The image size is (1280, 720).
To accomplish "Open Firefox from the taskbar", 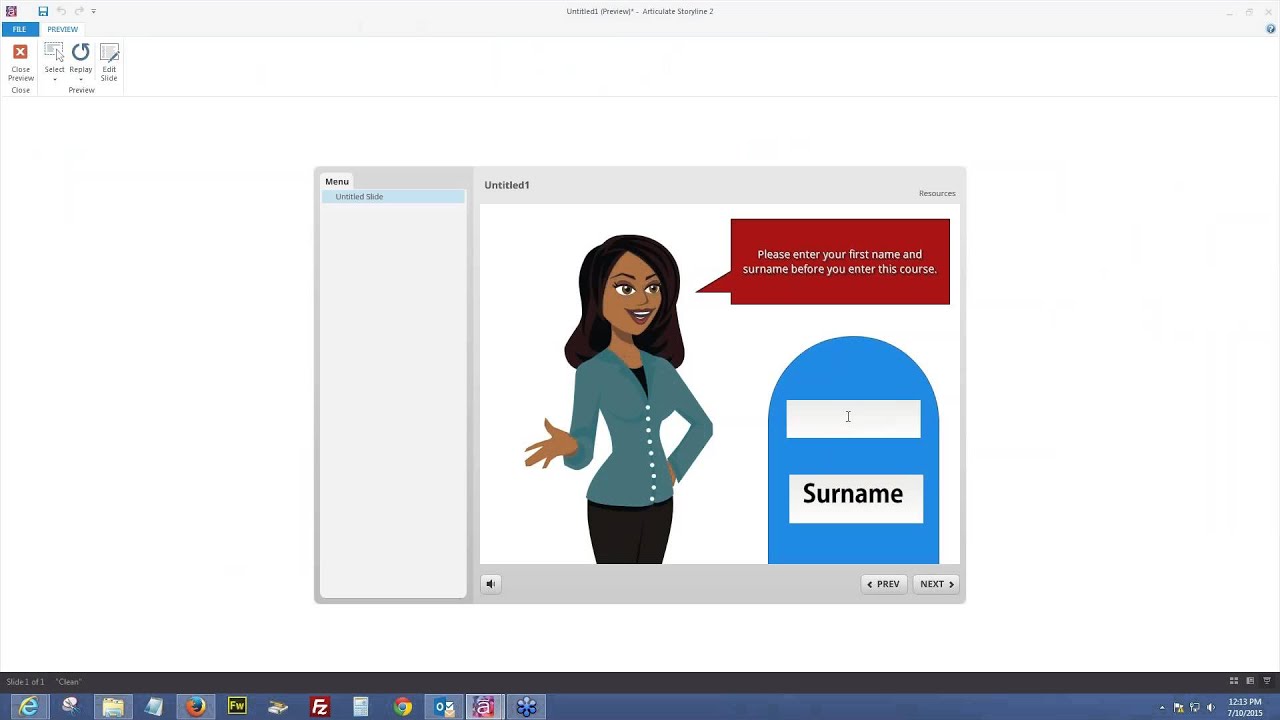I will [195, 707].
